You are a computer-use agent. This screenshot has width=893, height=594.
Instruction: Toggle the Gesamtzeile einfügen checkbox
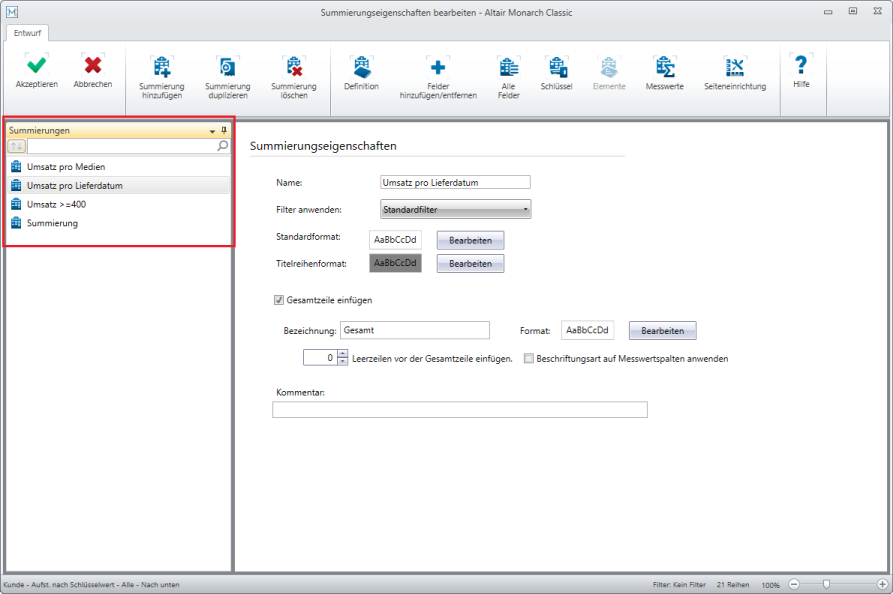click(x=279, y=299)
